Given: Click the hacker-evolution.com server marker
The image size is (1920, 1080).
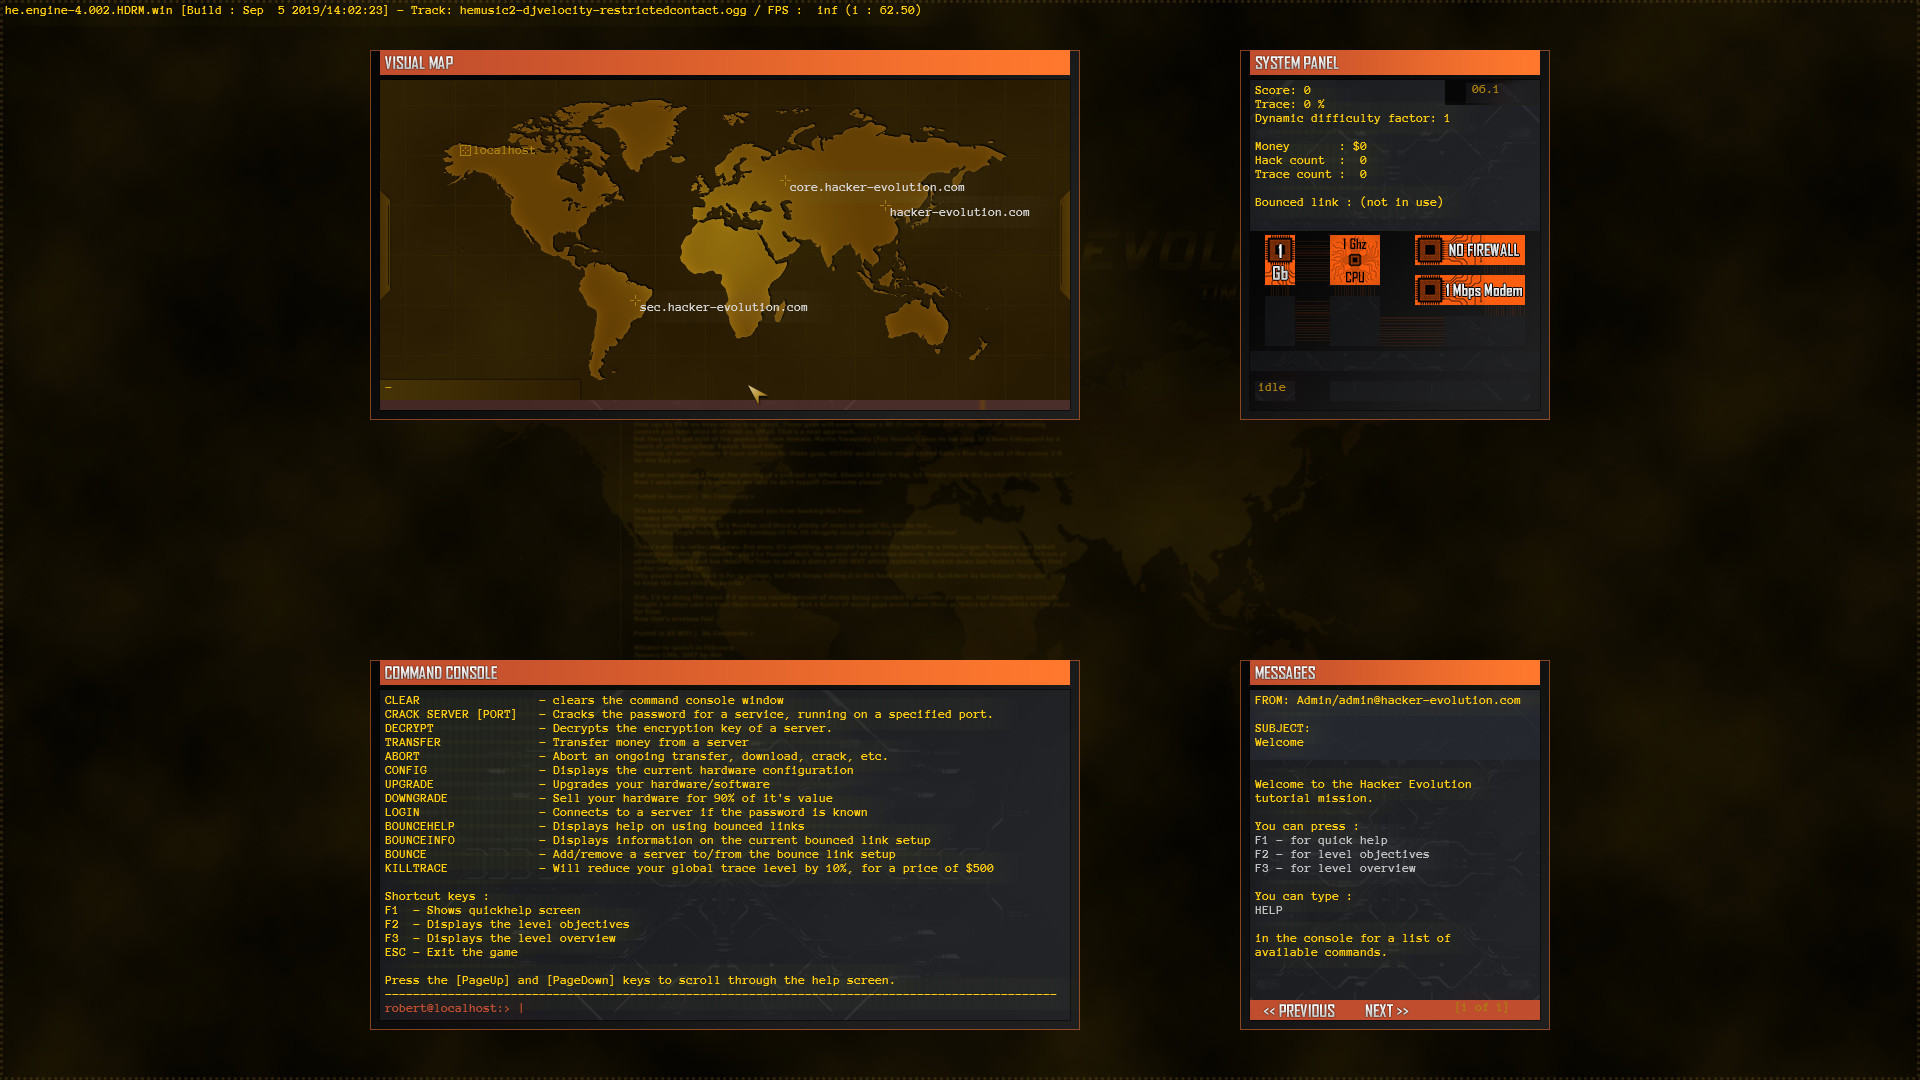Looking at the screenshot, I should click(884, 205).
